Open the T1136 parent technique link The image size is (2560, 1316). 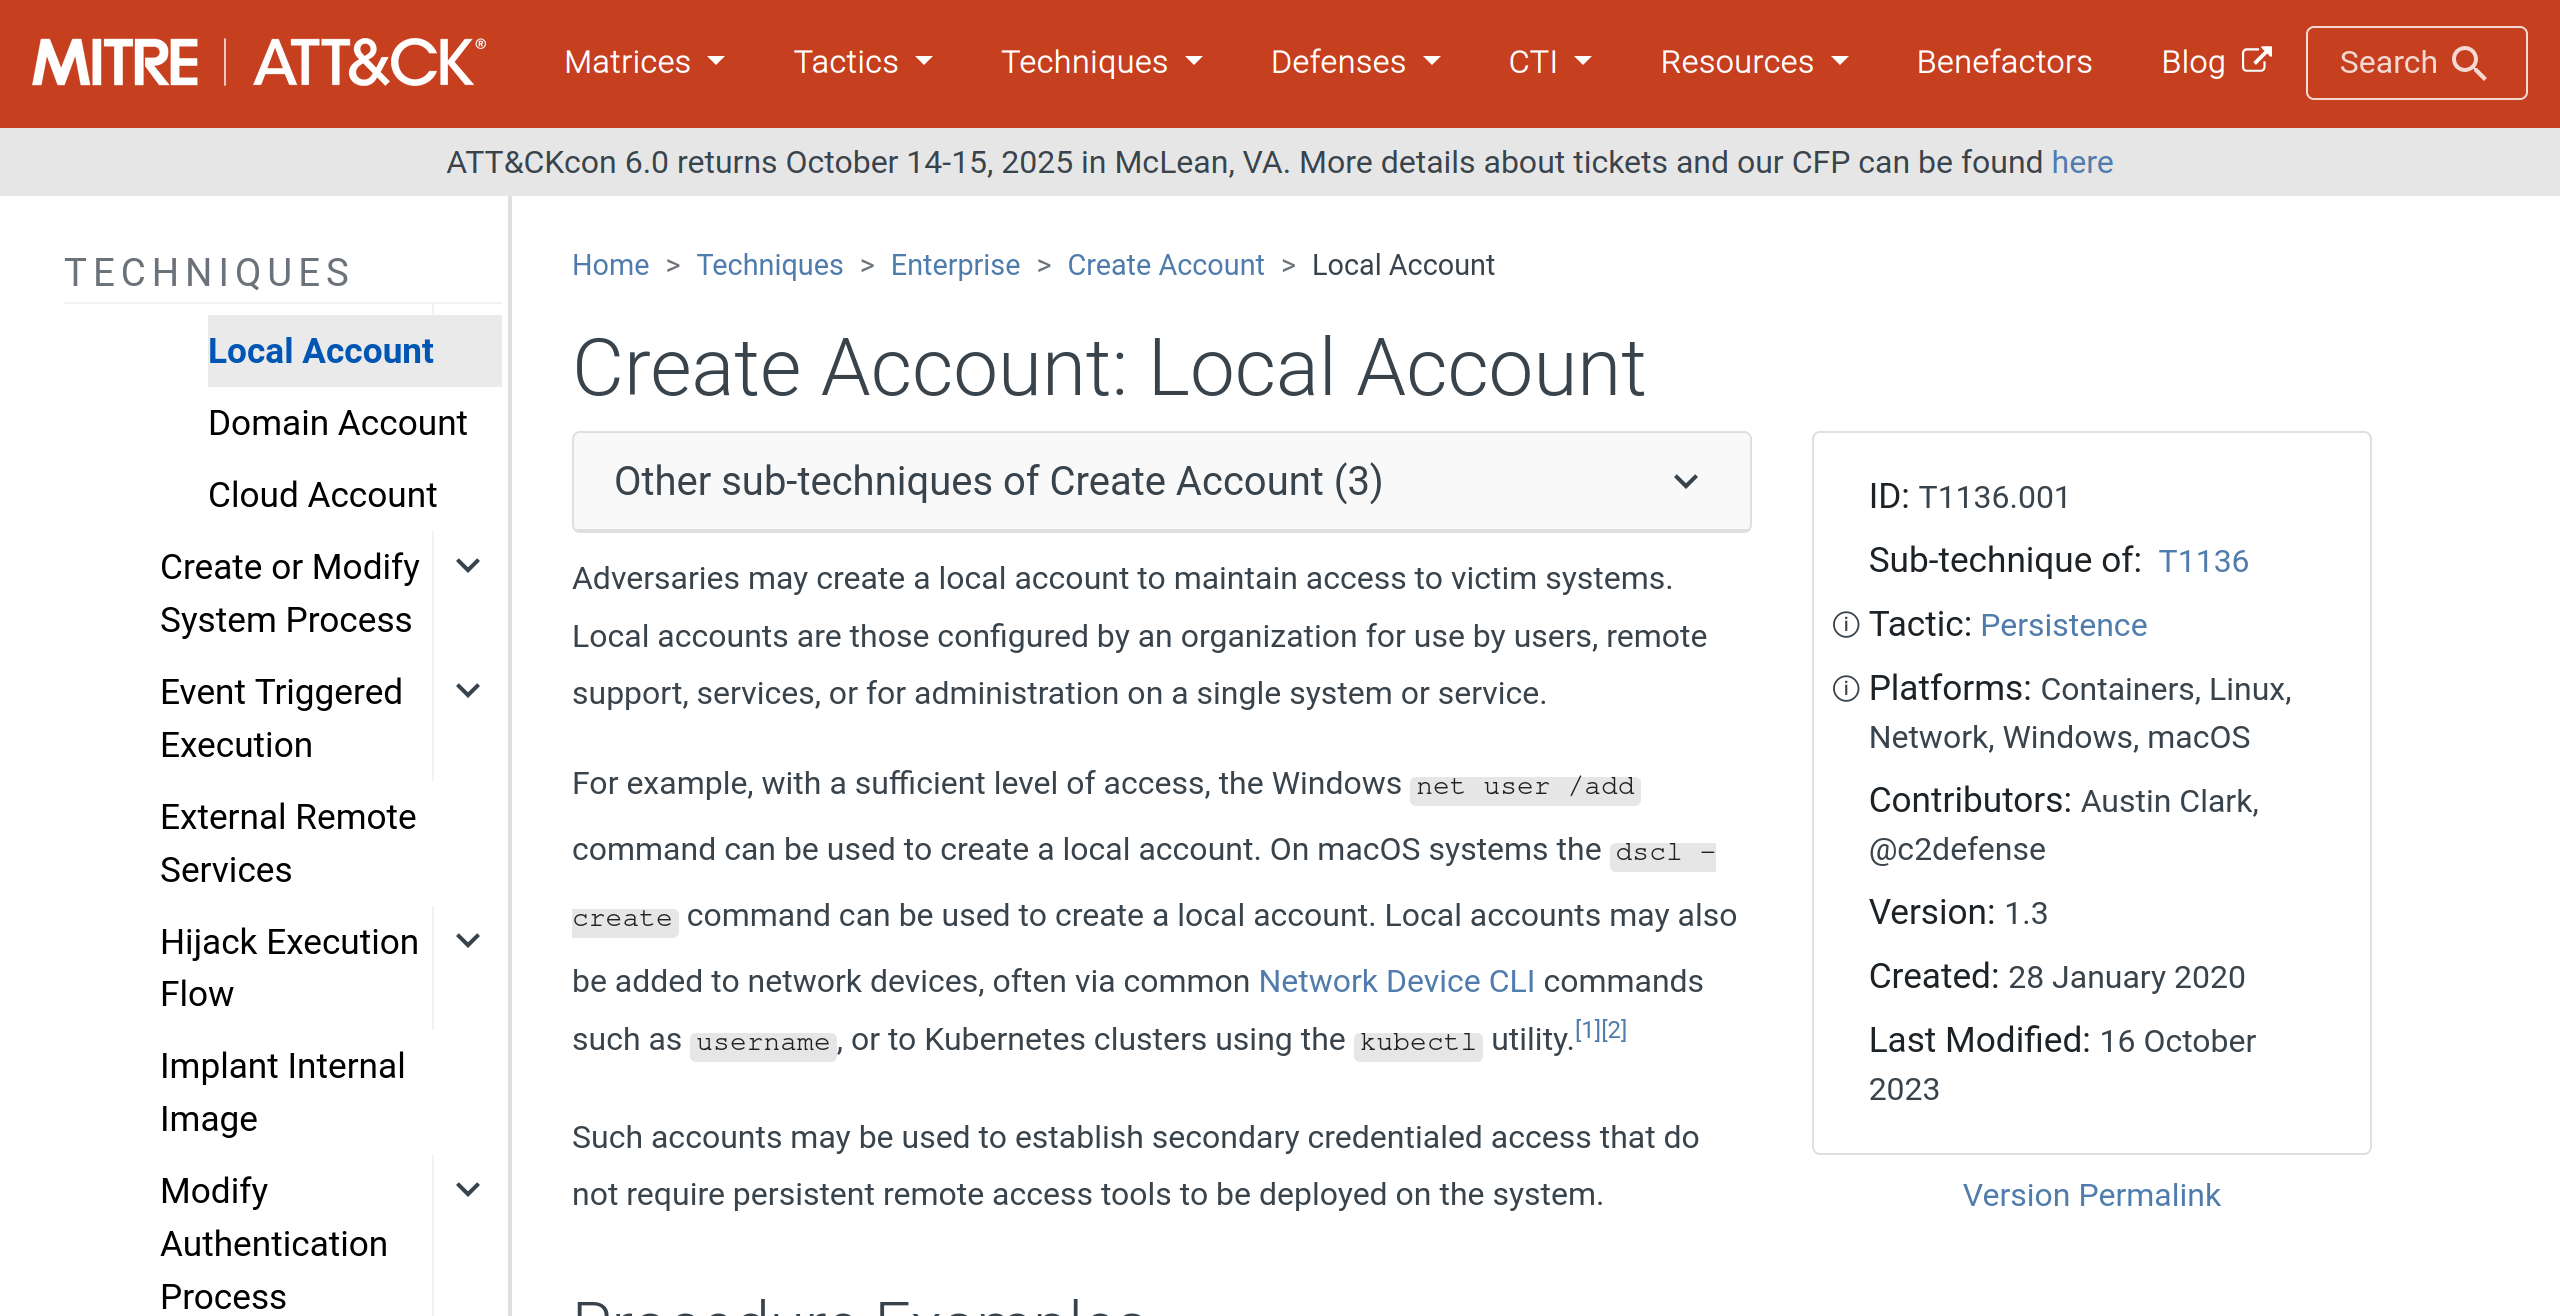(x=2203, y=561)
